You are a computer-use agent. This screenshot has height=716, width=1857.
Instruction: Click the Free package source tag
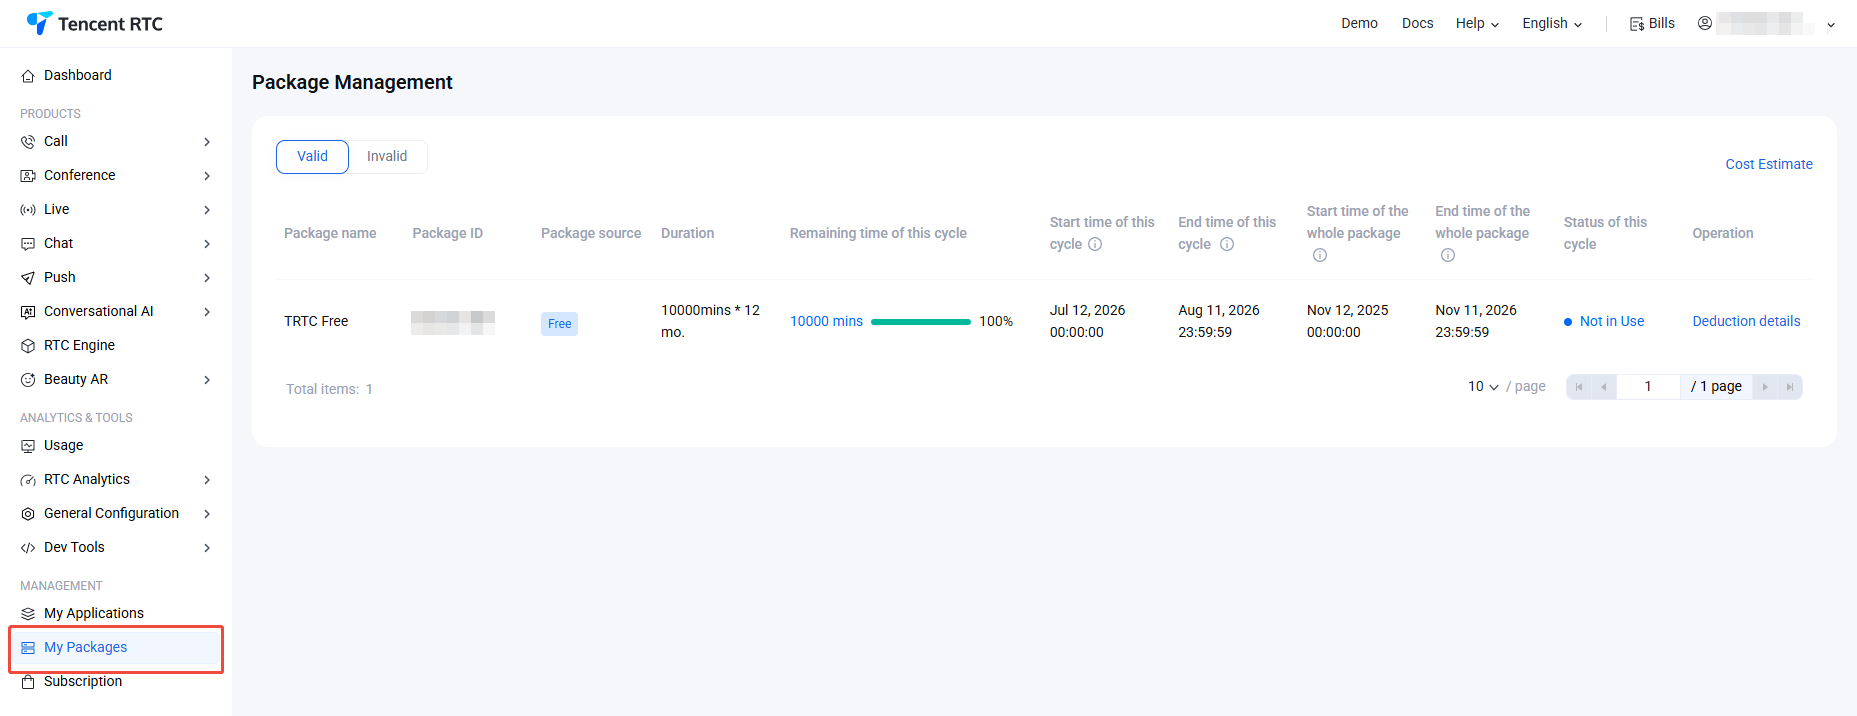pyautogui.click(x=559, y=323)
